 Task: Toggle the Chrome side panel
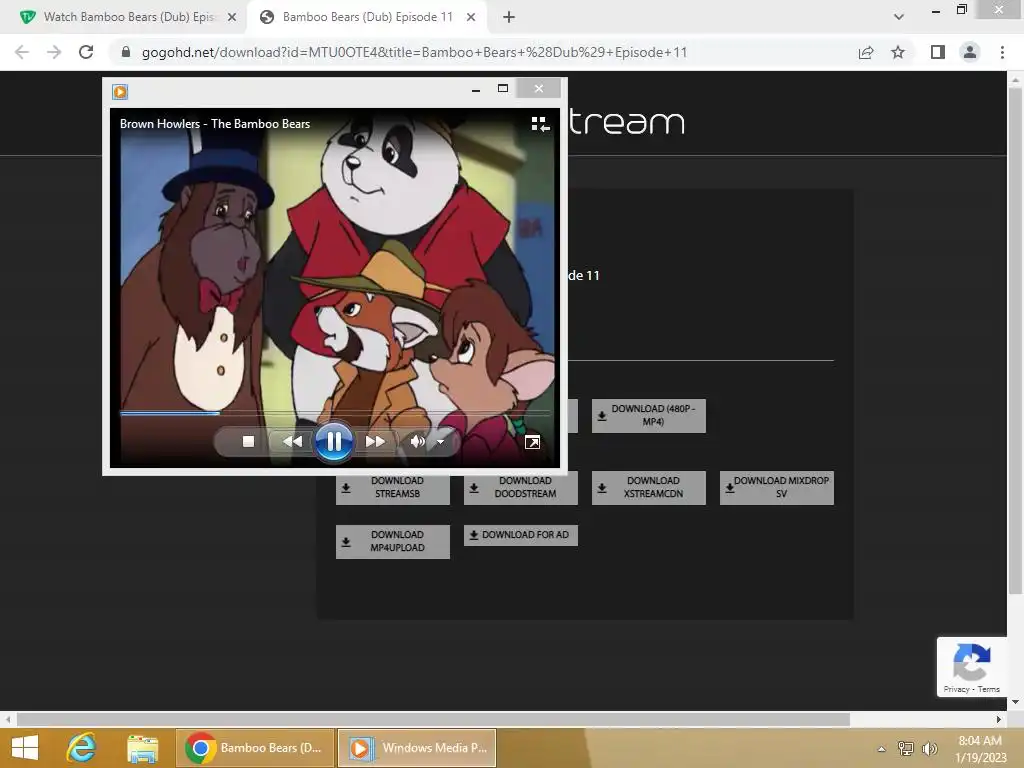pyautogui.click(x=938, y=52)
